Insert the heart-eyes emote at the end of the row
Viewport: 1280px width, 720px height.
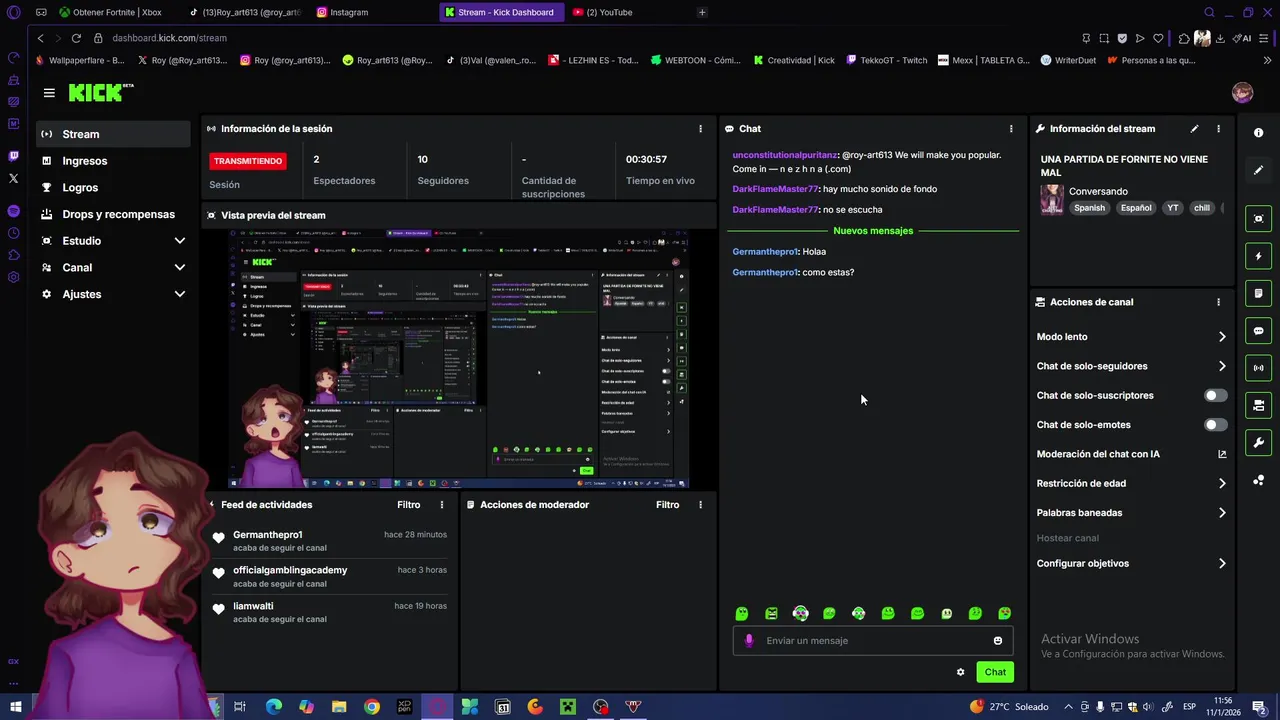pos(1005,614)
